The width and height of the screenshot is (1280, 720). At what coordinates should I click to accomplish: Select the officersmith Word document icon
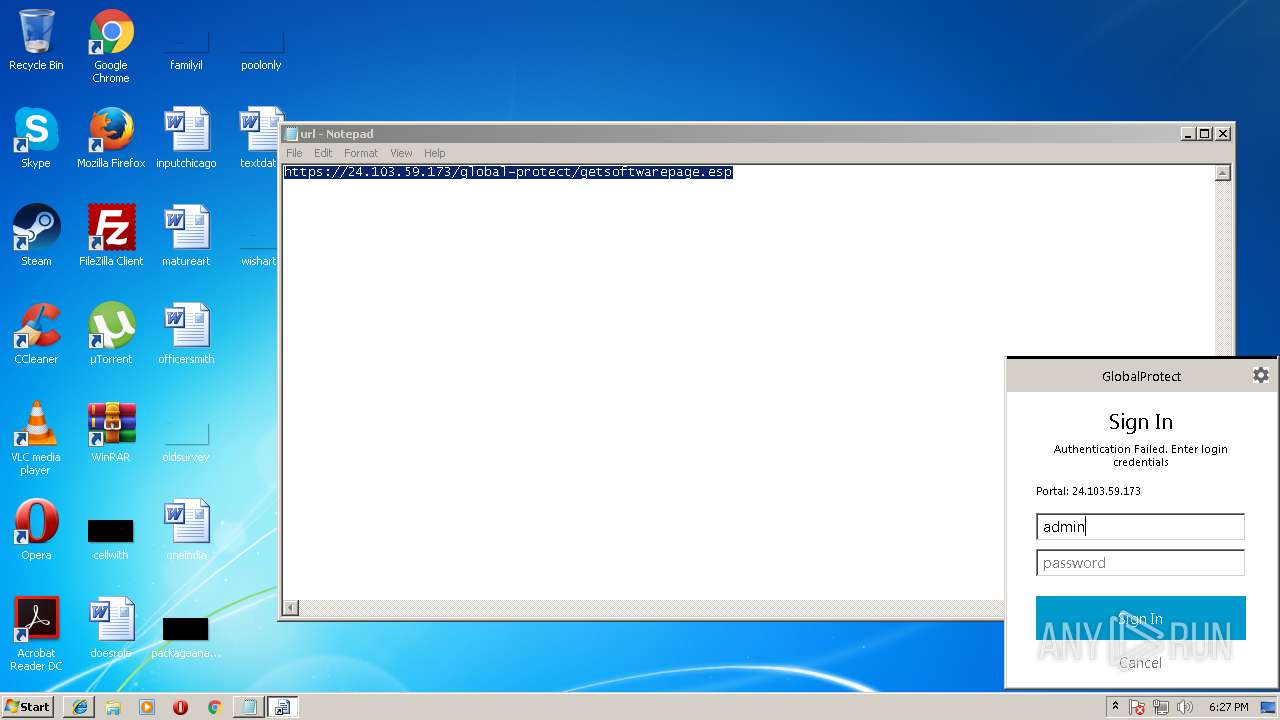click(186, 334)
